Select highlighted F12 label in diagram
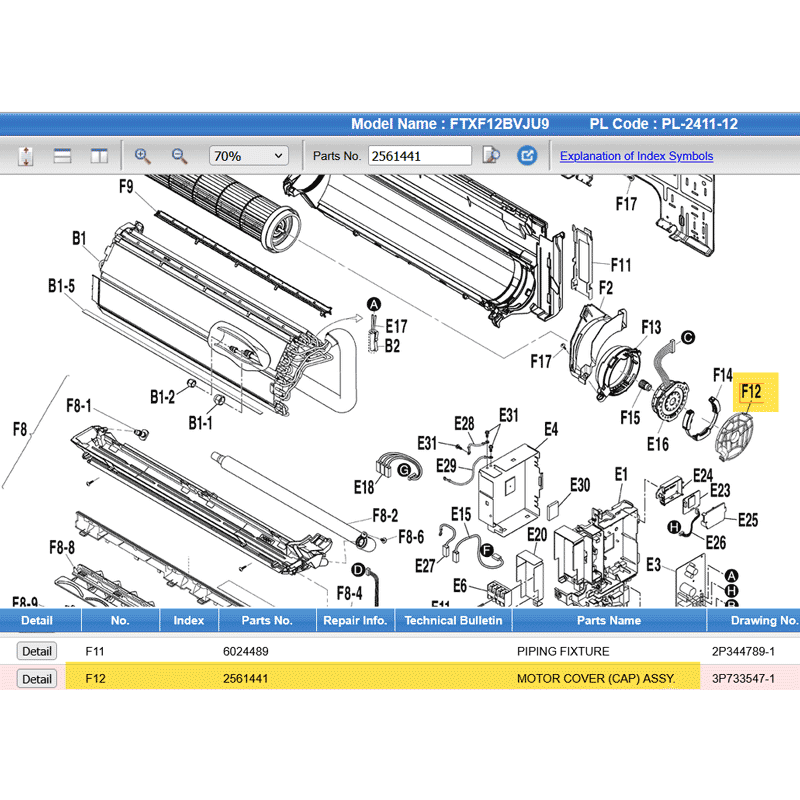The image size is (800, 800). coord(751,392)
